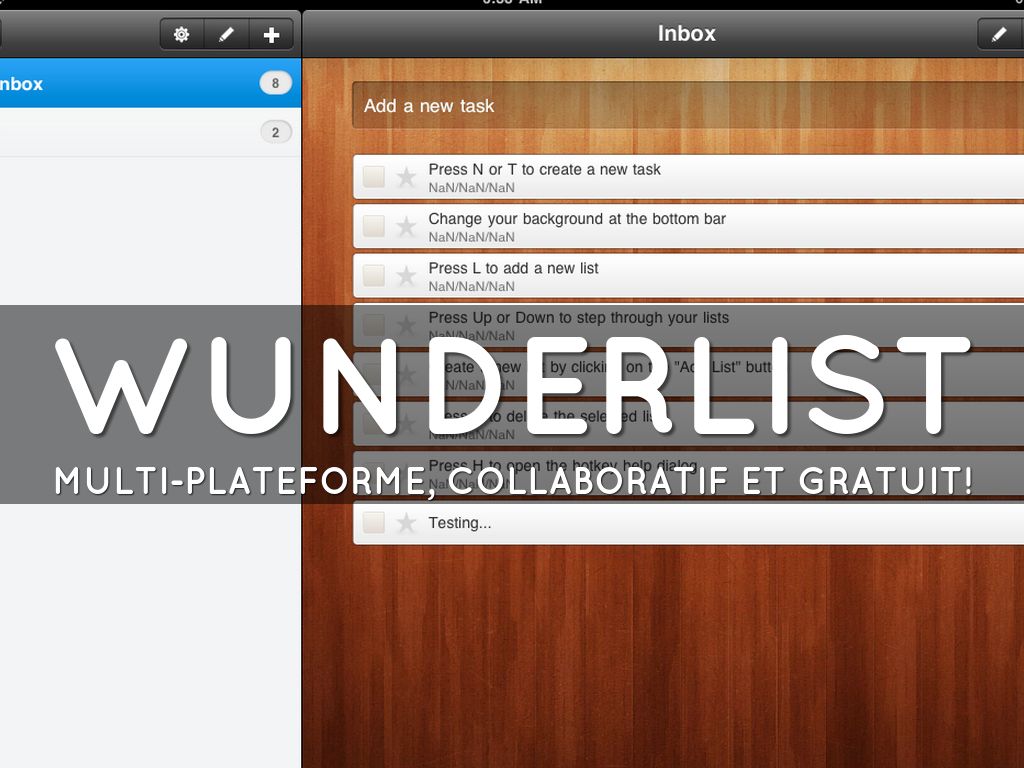
Task: Open the 'Press N or T to create a new task' text
Action: click(545, 170)
